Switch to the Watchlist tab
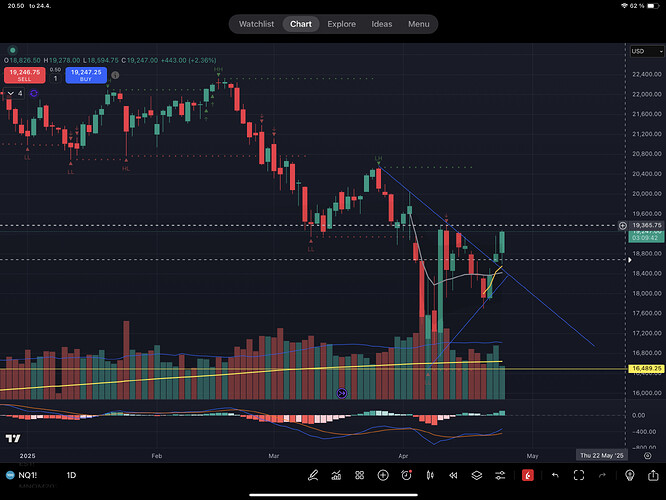Image resolution: width=666 pixels, height=500 pixels. coord(256,24)
